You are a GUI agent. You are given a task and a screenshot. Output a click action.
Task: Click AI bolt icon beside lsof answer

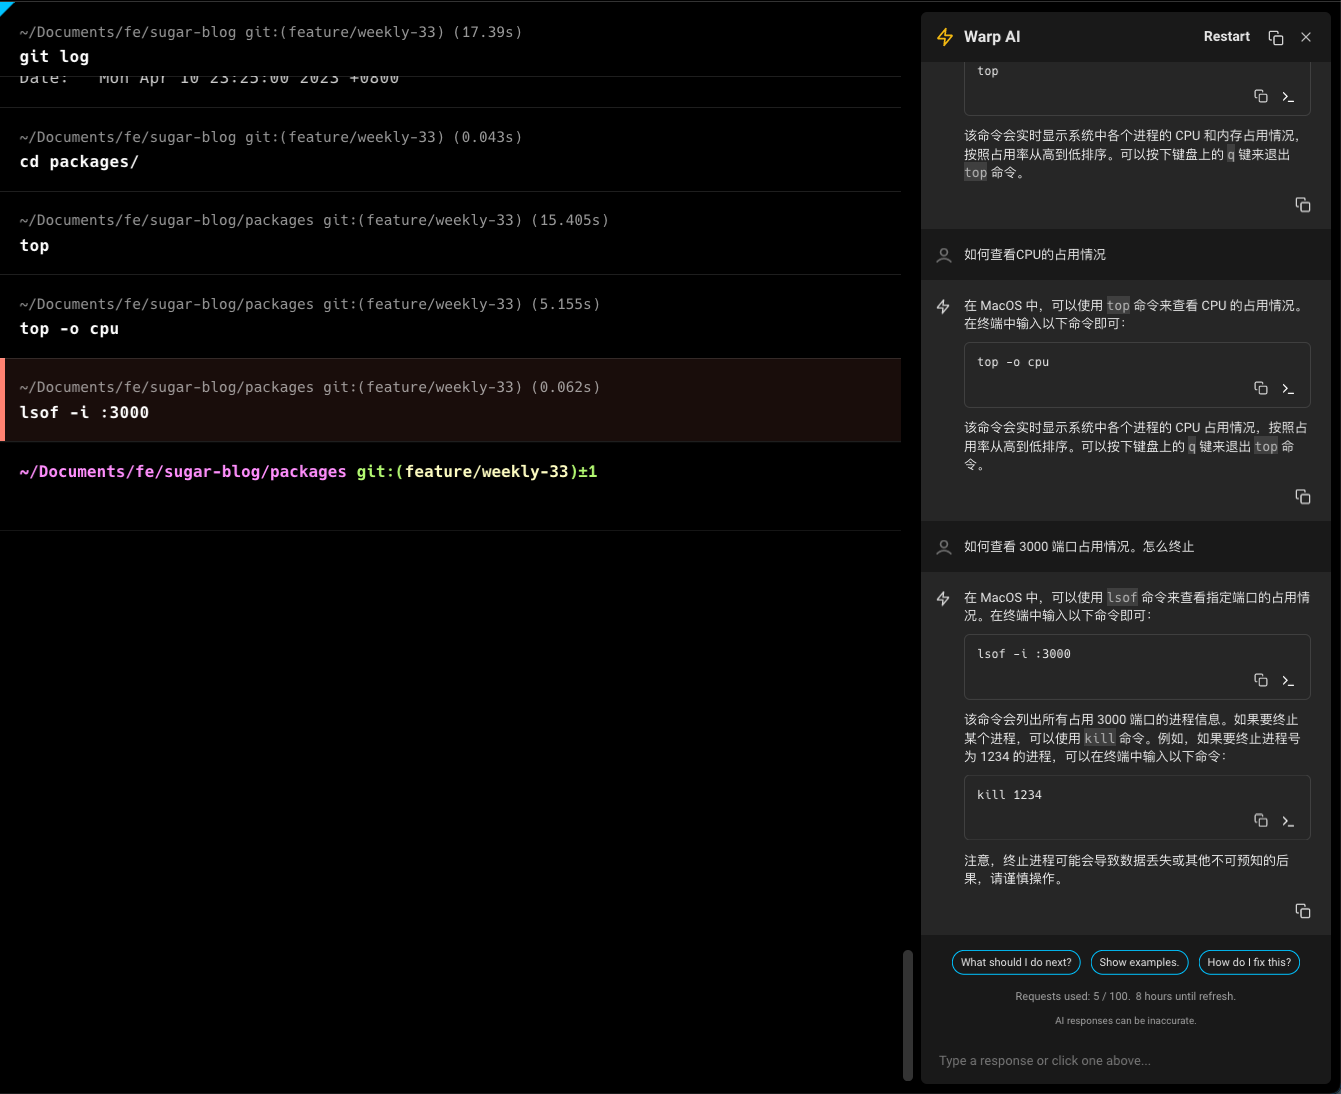pyautogui.click(x=943, y=598)
